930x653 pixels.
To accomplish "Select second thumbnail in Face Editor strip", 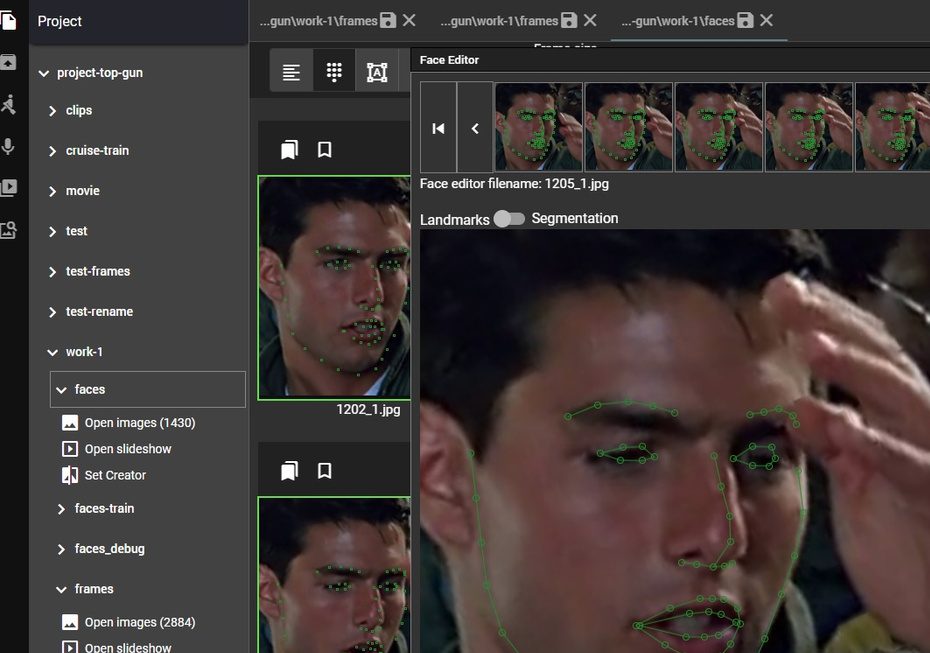I will tap(629, 127).
